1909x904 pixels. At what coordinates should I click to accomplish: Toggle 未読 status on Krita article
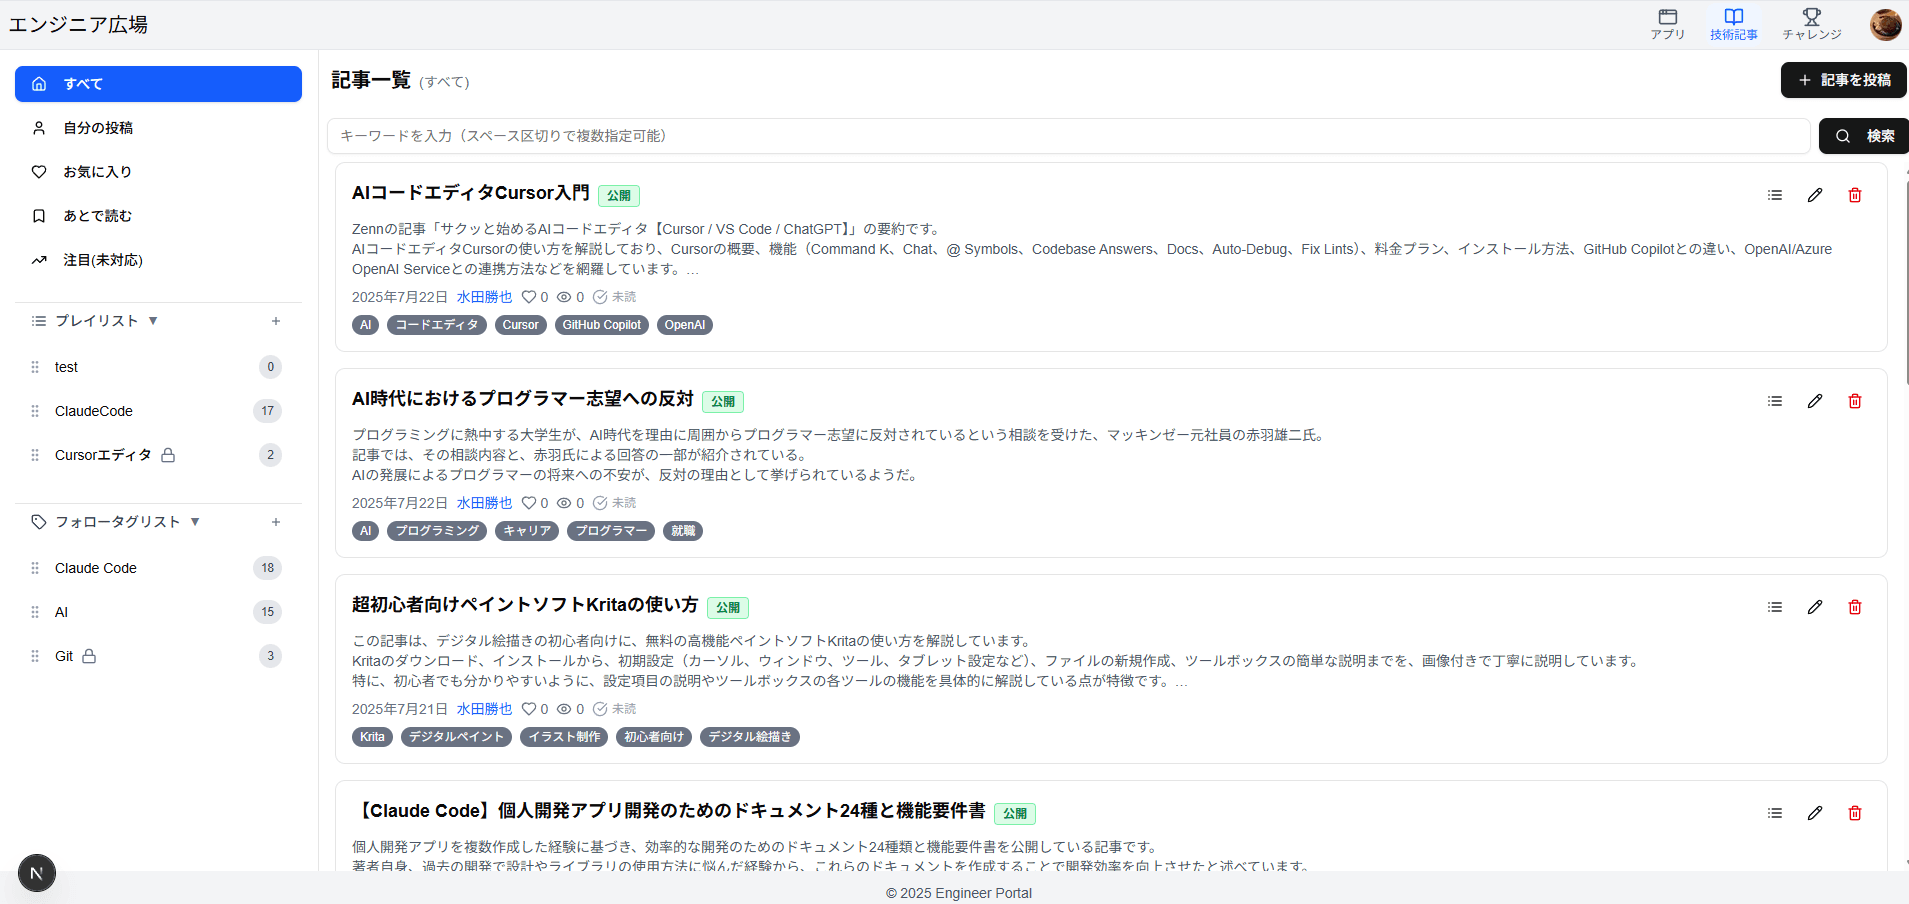(614, 709)
